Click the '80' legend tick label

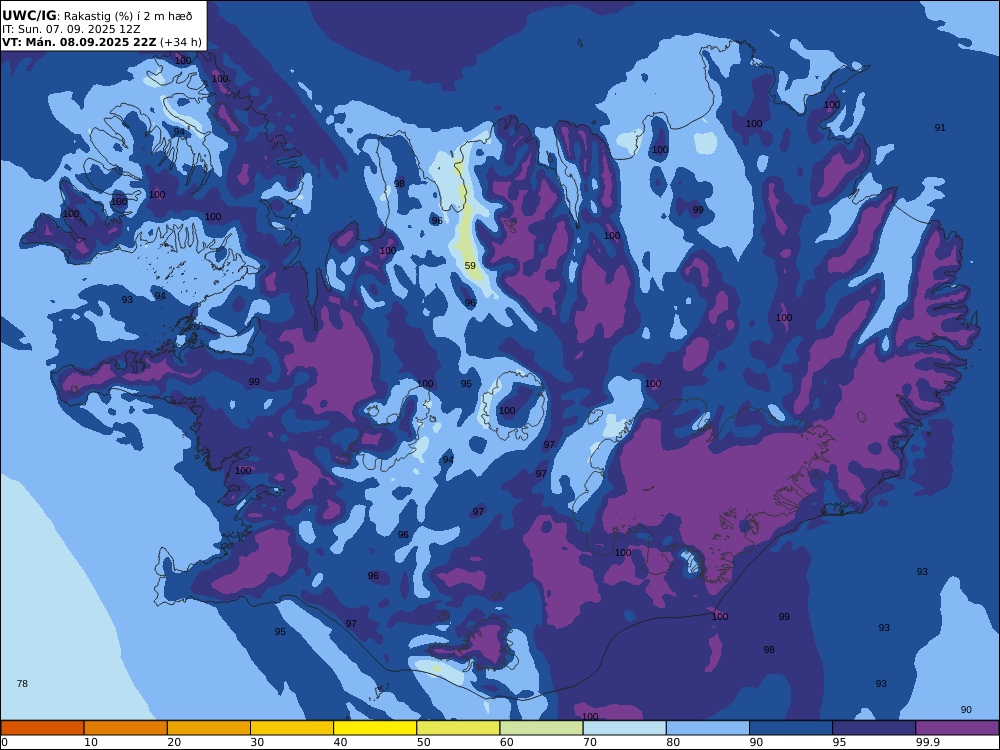click(x=673, y=742)
